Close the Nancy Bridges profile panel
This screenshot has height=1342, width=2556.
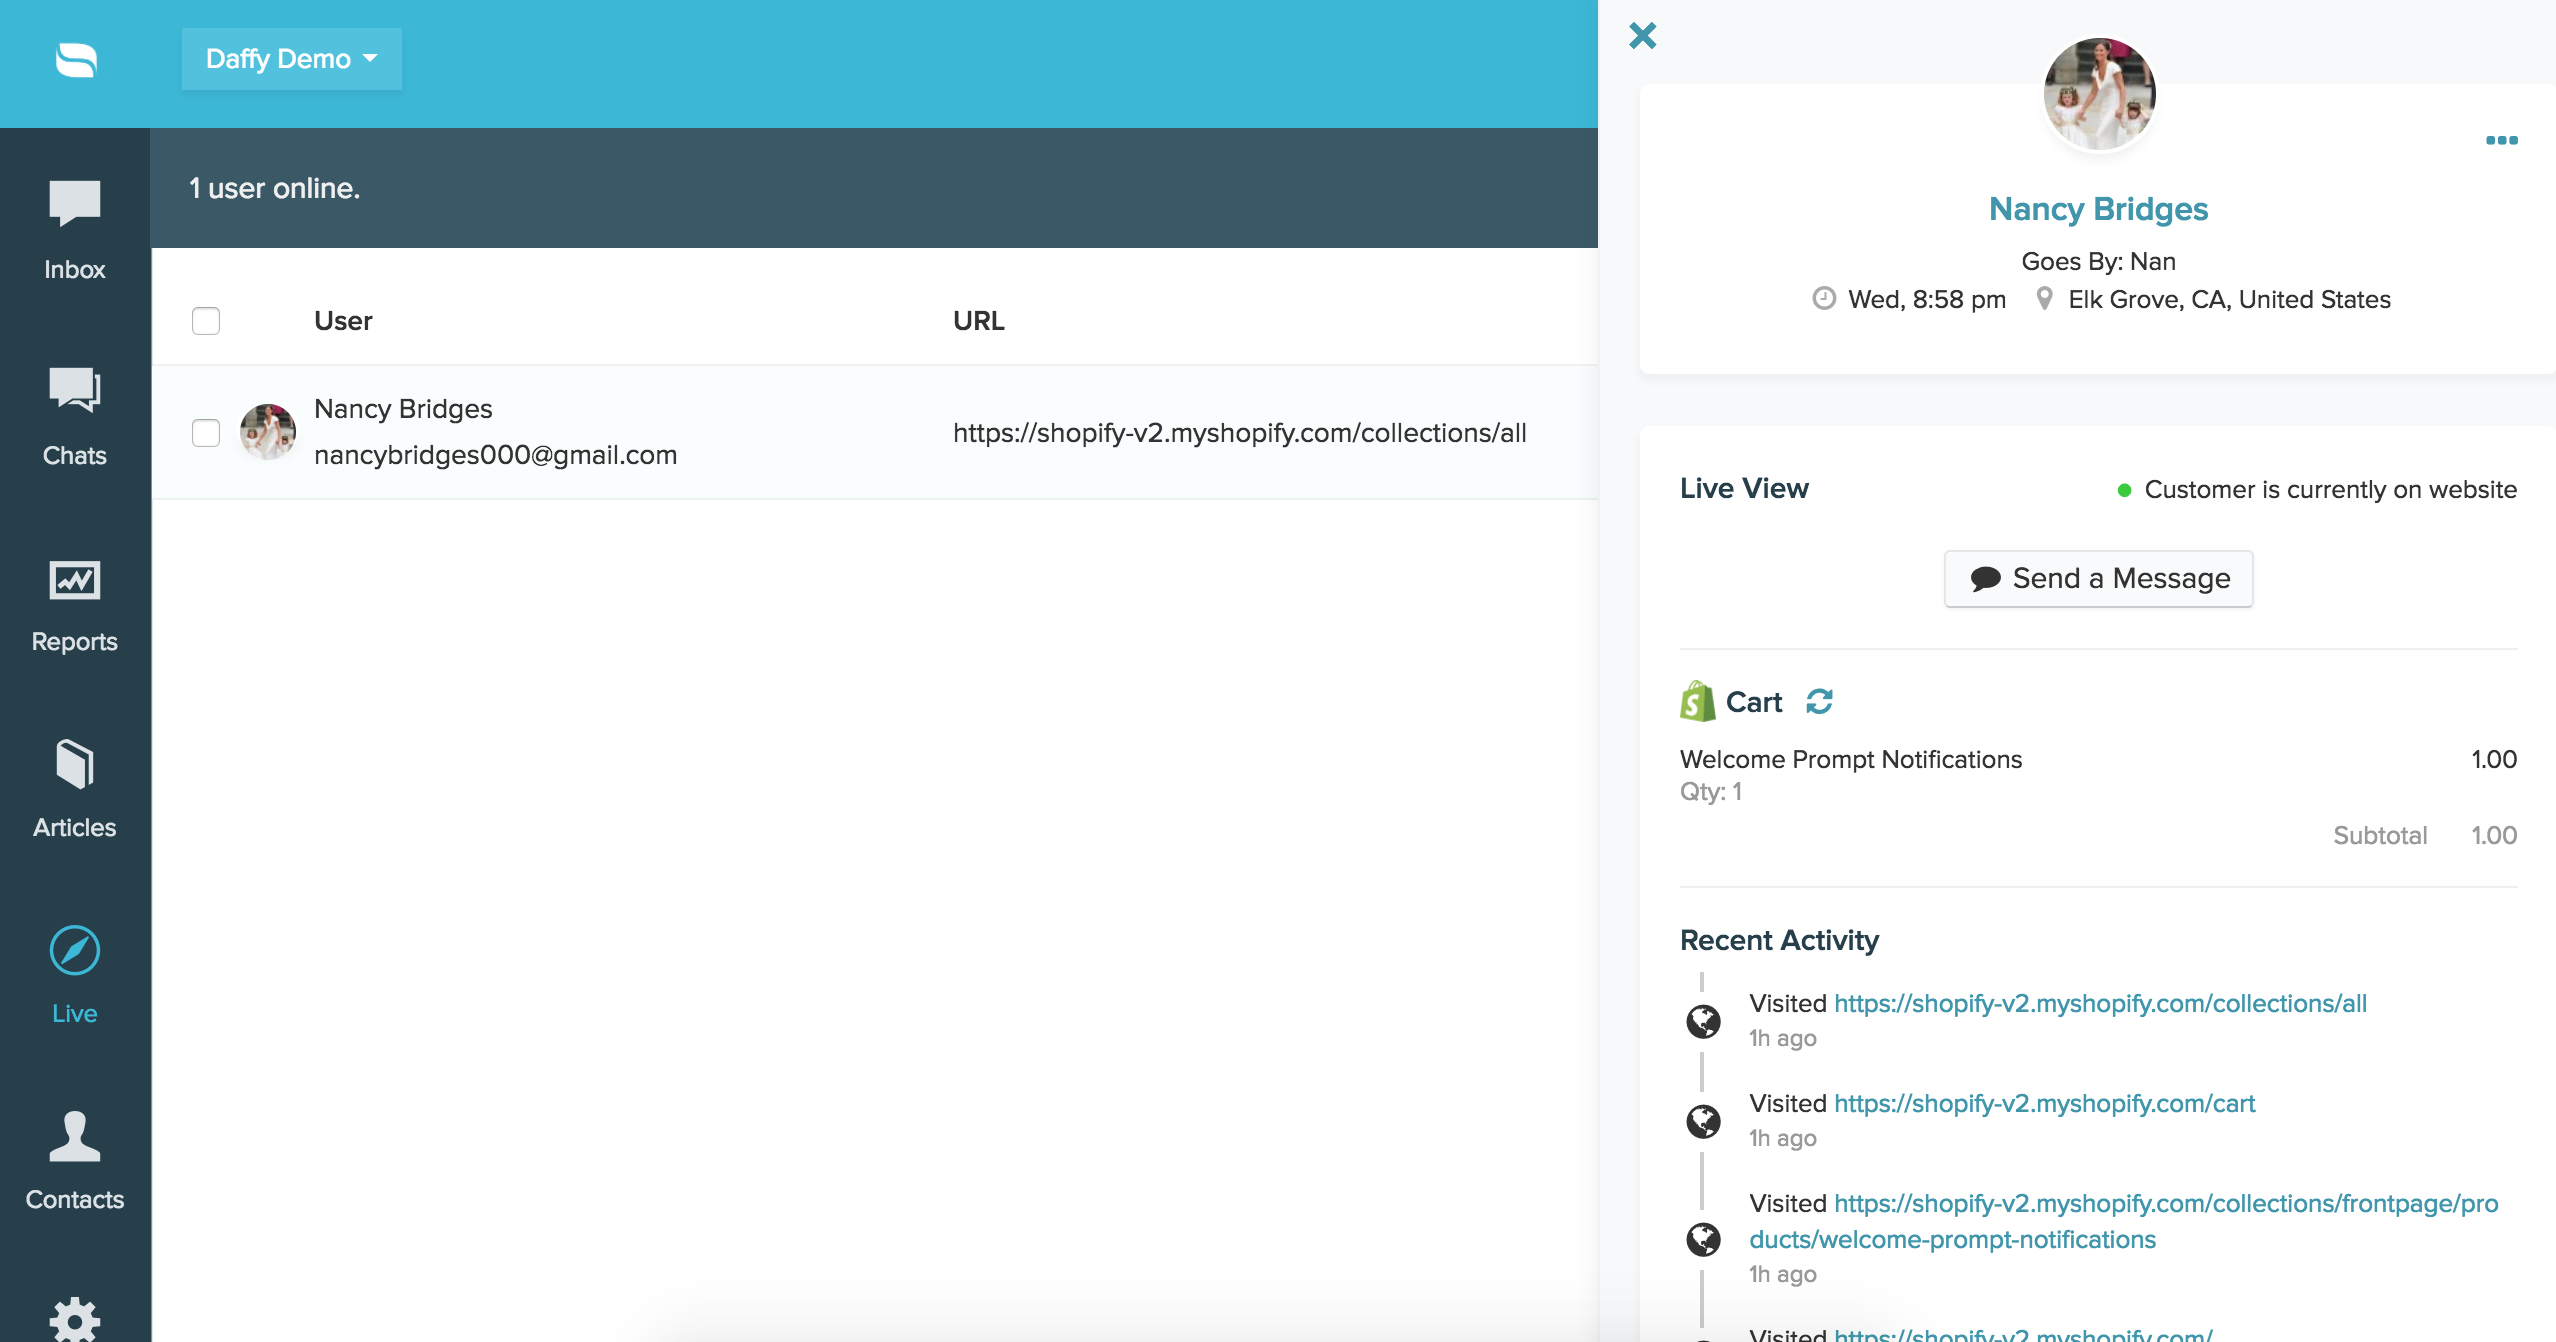[x=1643, y=34]
